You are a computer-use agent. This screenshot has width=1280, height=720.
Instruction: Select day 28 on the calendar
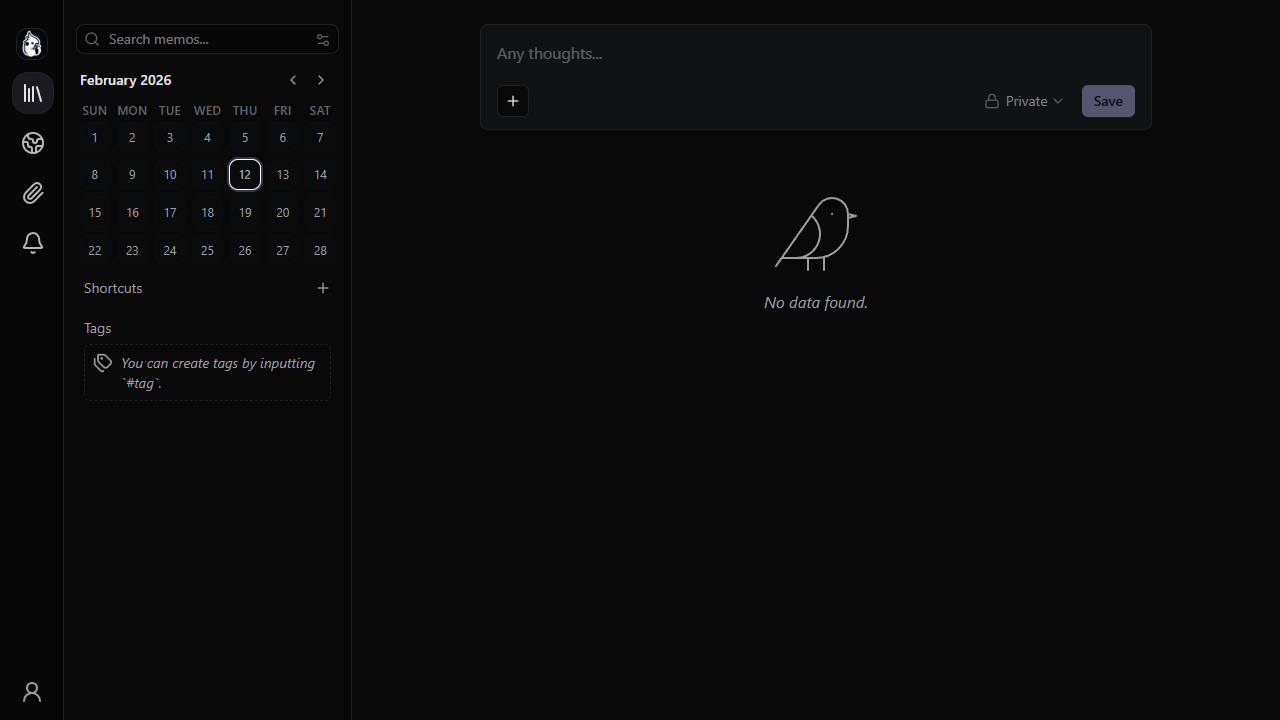coord(320,250)
